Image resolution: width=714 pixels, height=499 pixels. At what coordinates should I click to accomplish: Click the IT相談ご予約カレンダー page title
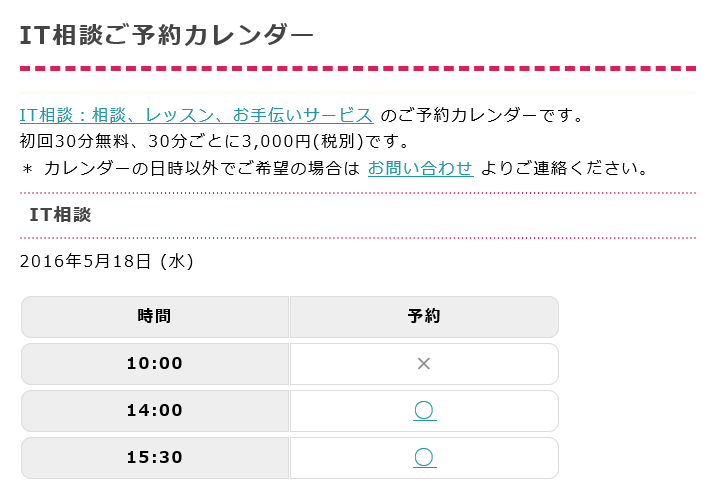(x=167, y=35)
